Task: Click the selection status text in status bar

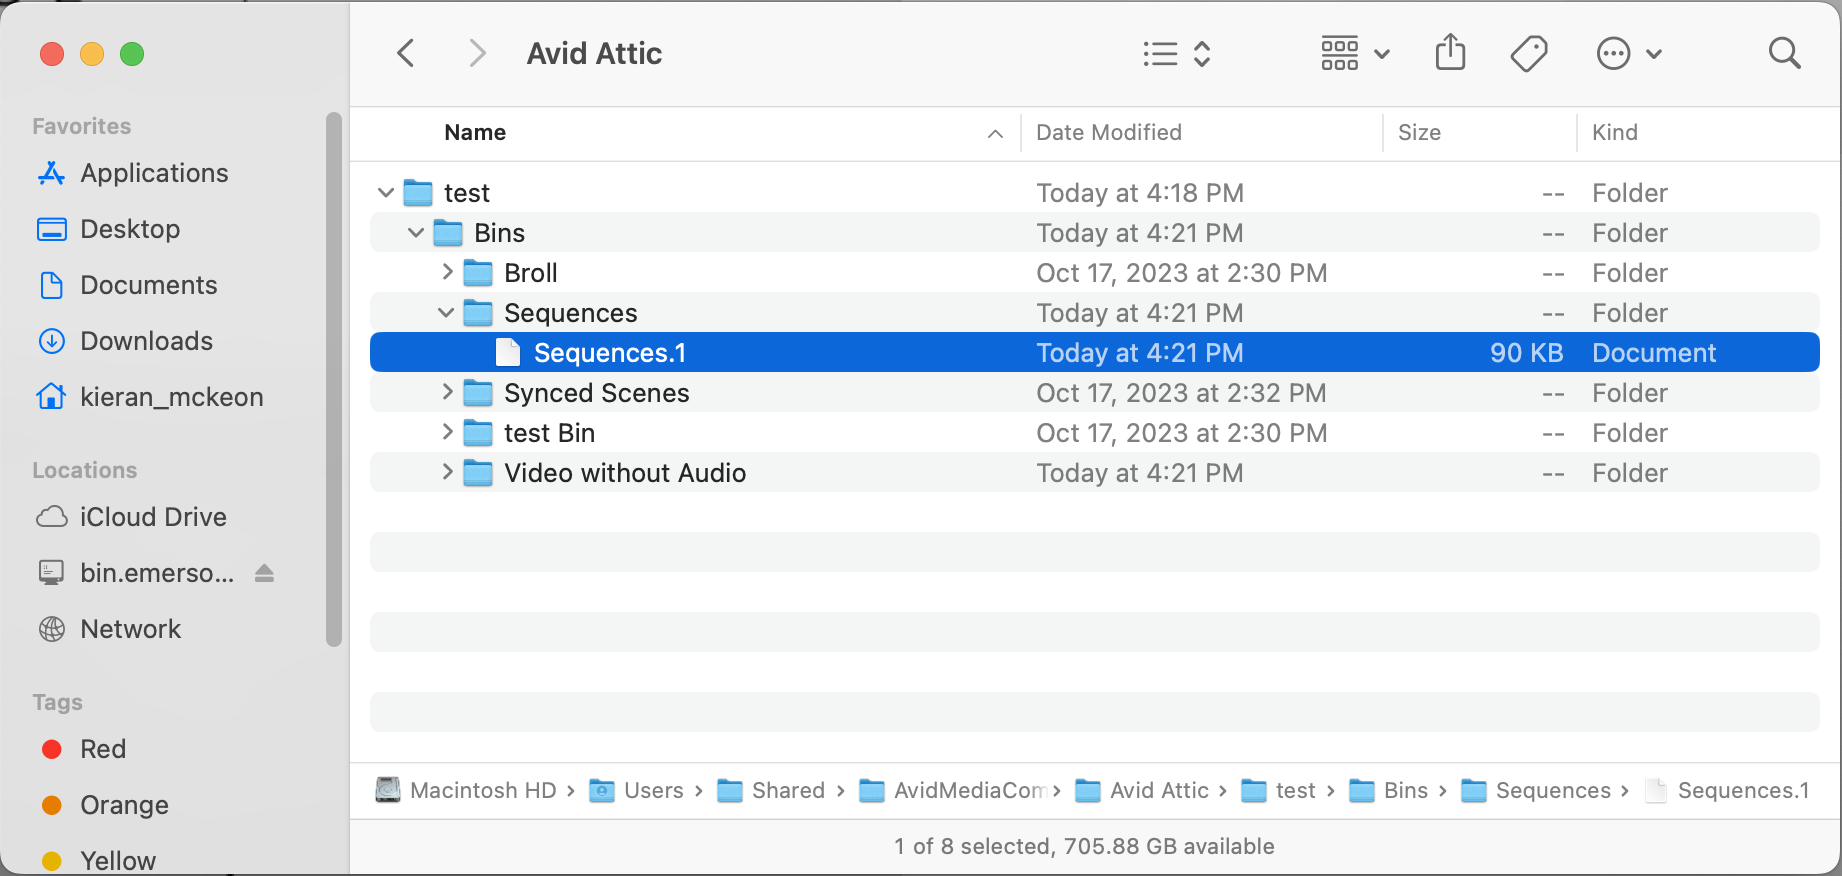Action: point(1084,846)
